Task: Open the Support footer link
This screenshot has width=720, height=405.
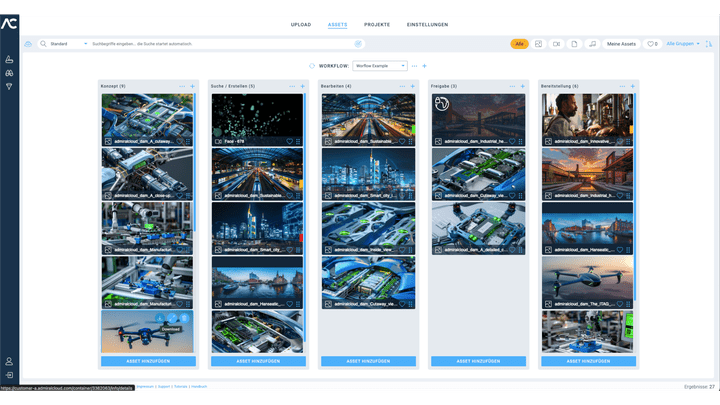Action: (x=164, y=387)
